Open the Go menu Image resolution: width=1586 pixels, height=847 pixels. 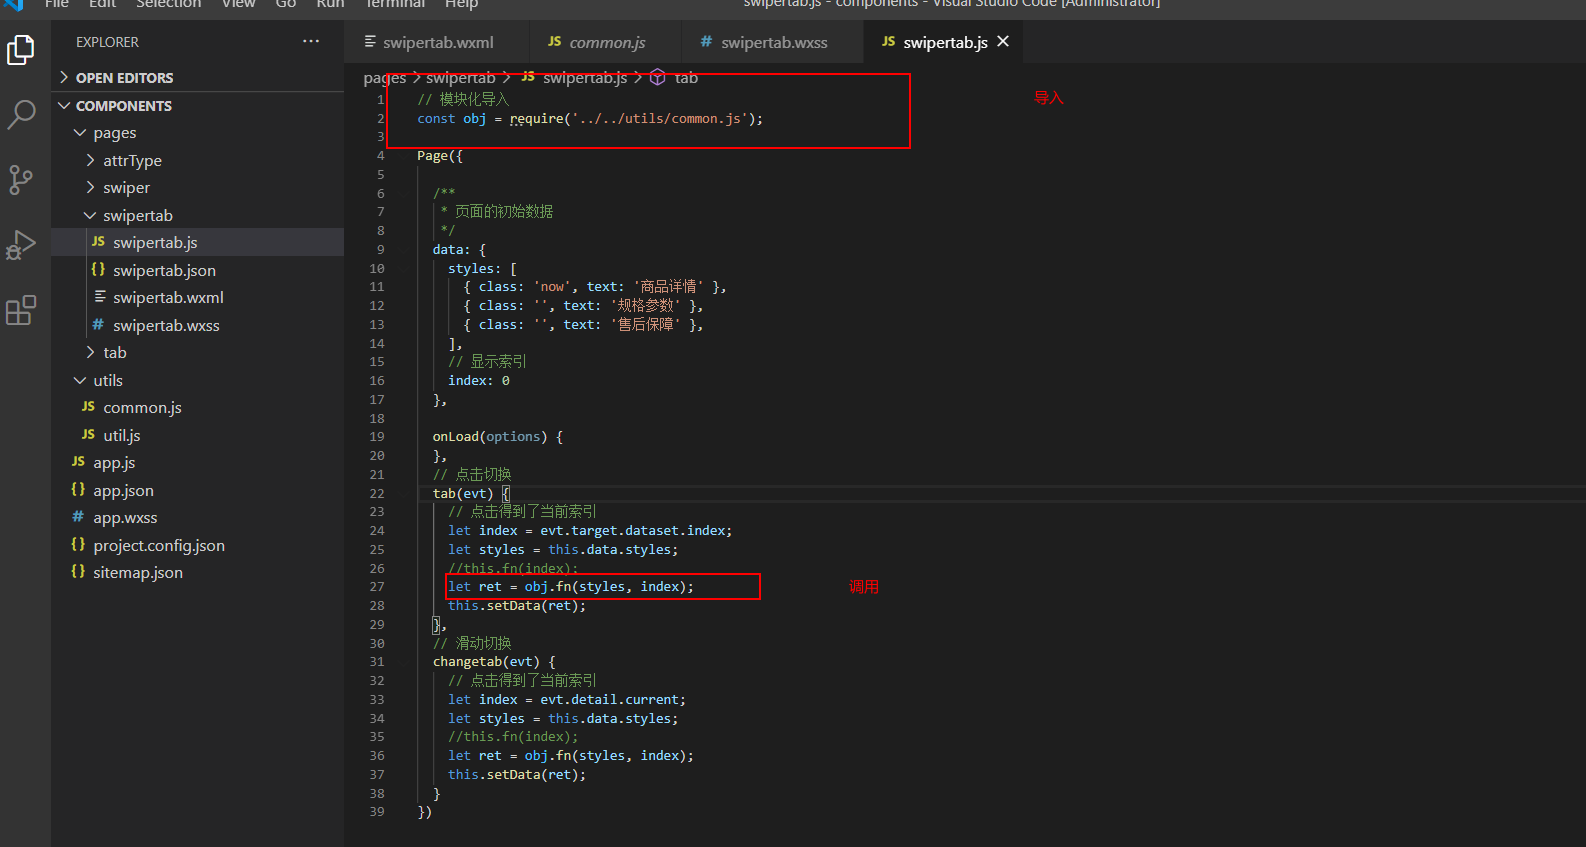pos(286,4)
